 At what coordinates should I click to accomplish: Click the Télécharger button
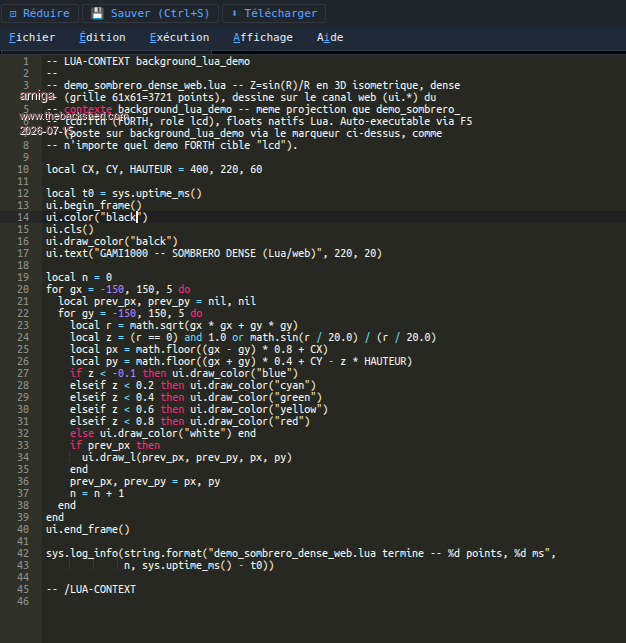(274, 14)
